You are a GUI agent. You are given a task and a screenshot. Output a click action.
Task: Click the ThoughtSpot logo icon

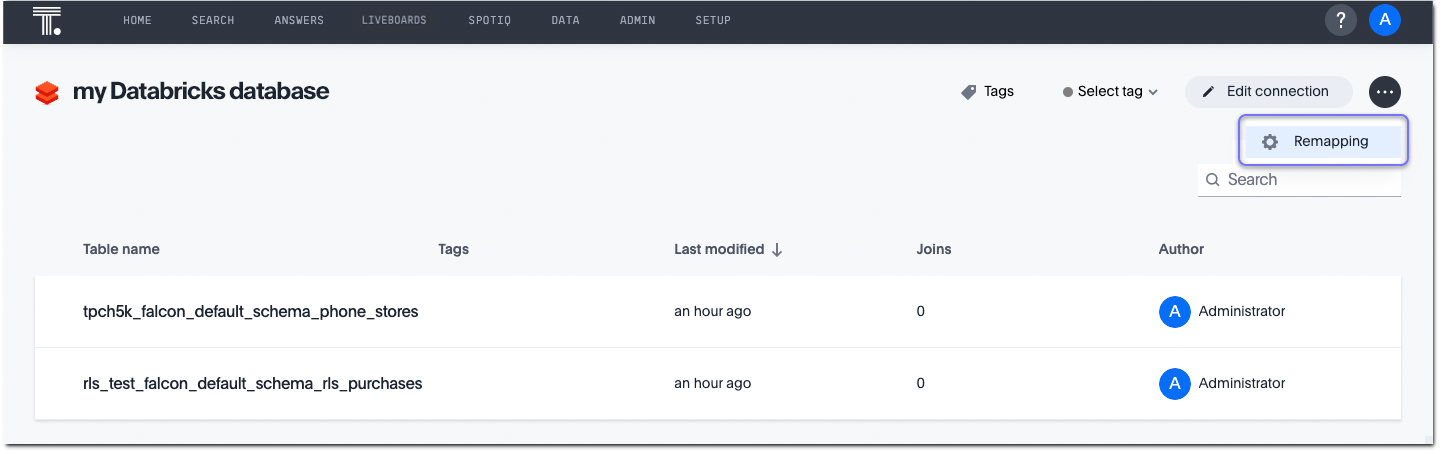click(47, 21)
